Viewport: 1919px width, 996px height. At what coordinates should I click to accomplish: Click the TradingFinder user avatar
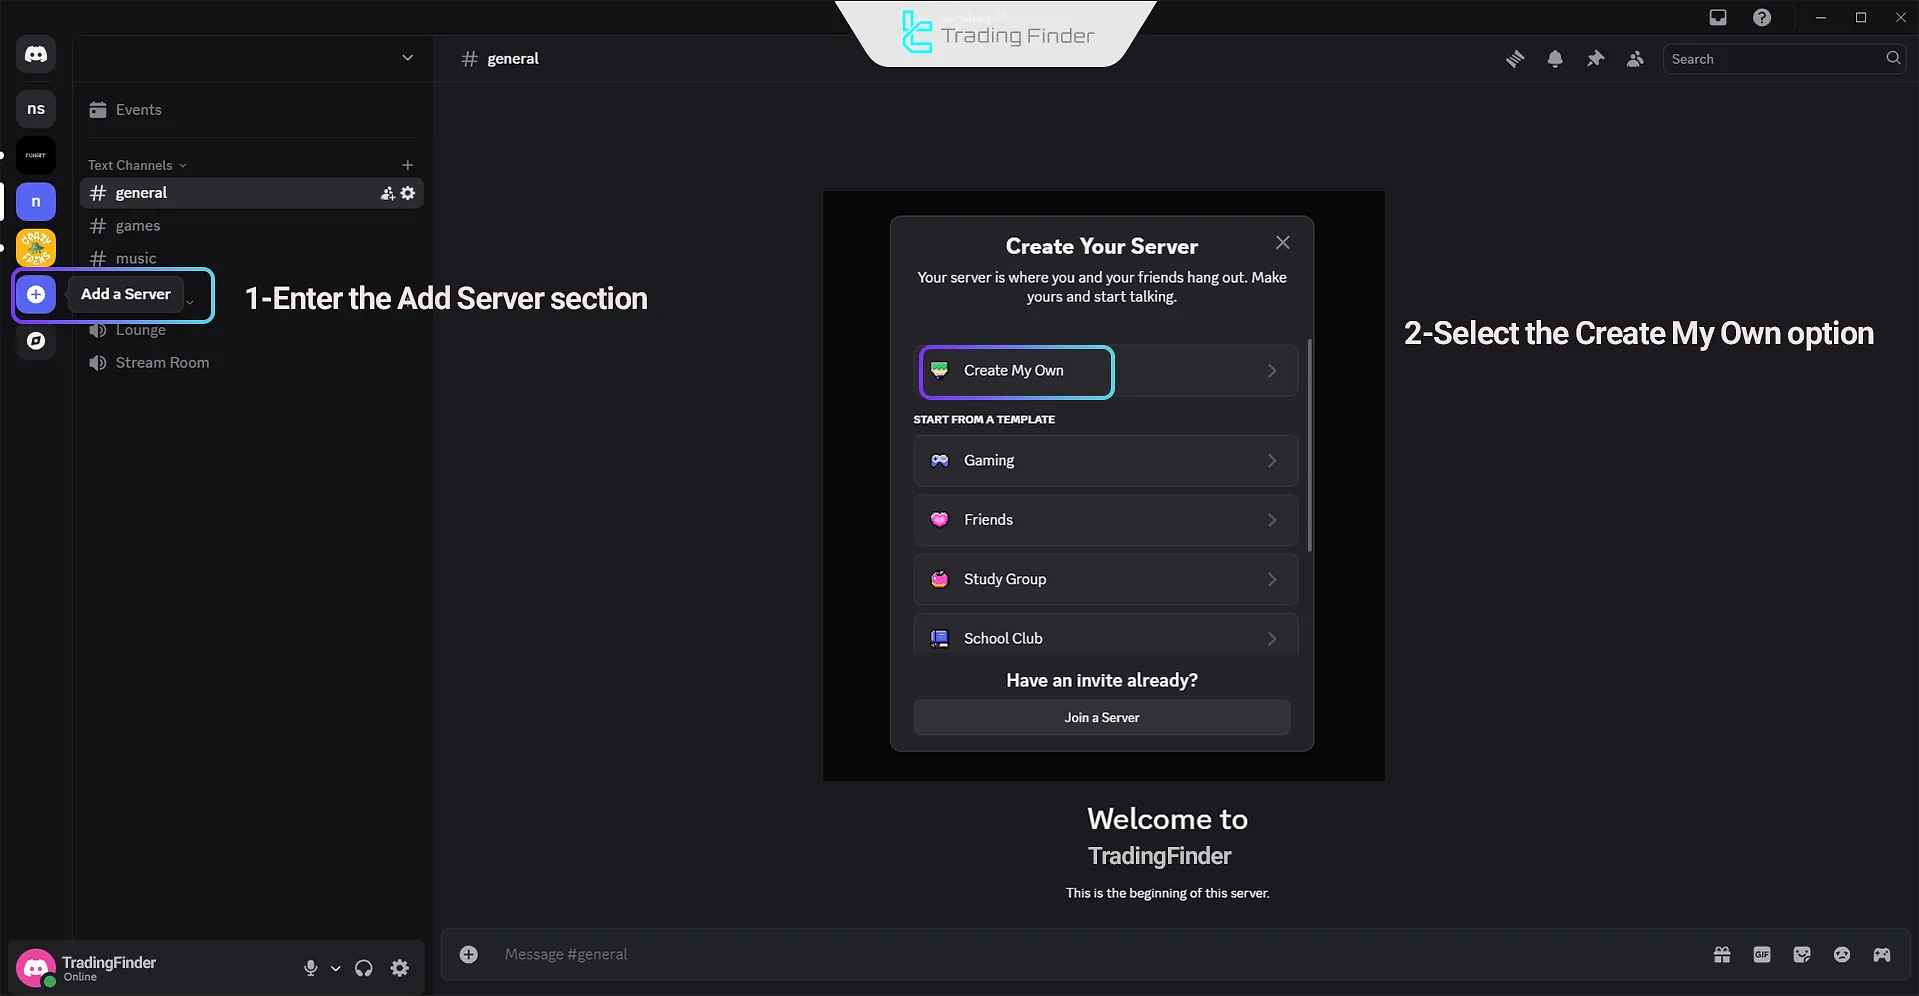[36, 968]
